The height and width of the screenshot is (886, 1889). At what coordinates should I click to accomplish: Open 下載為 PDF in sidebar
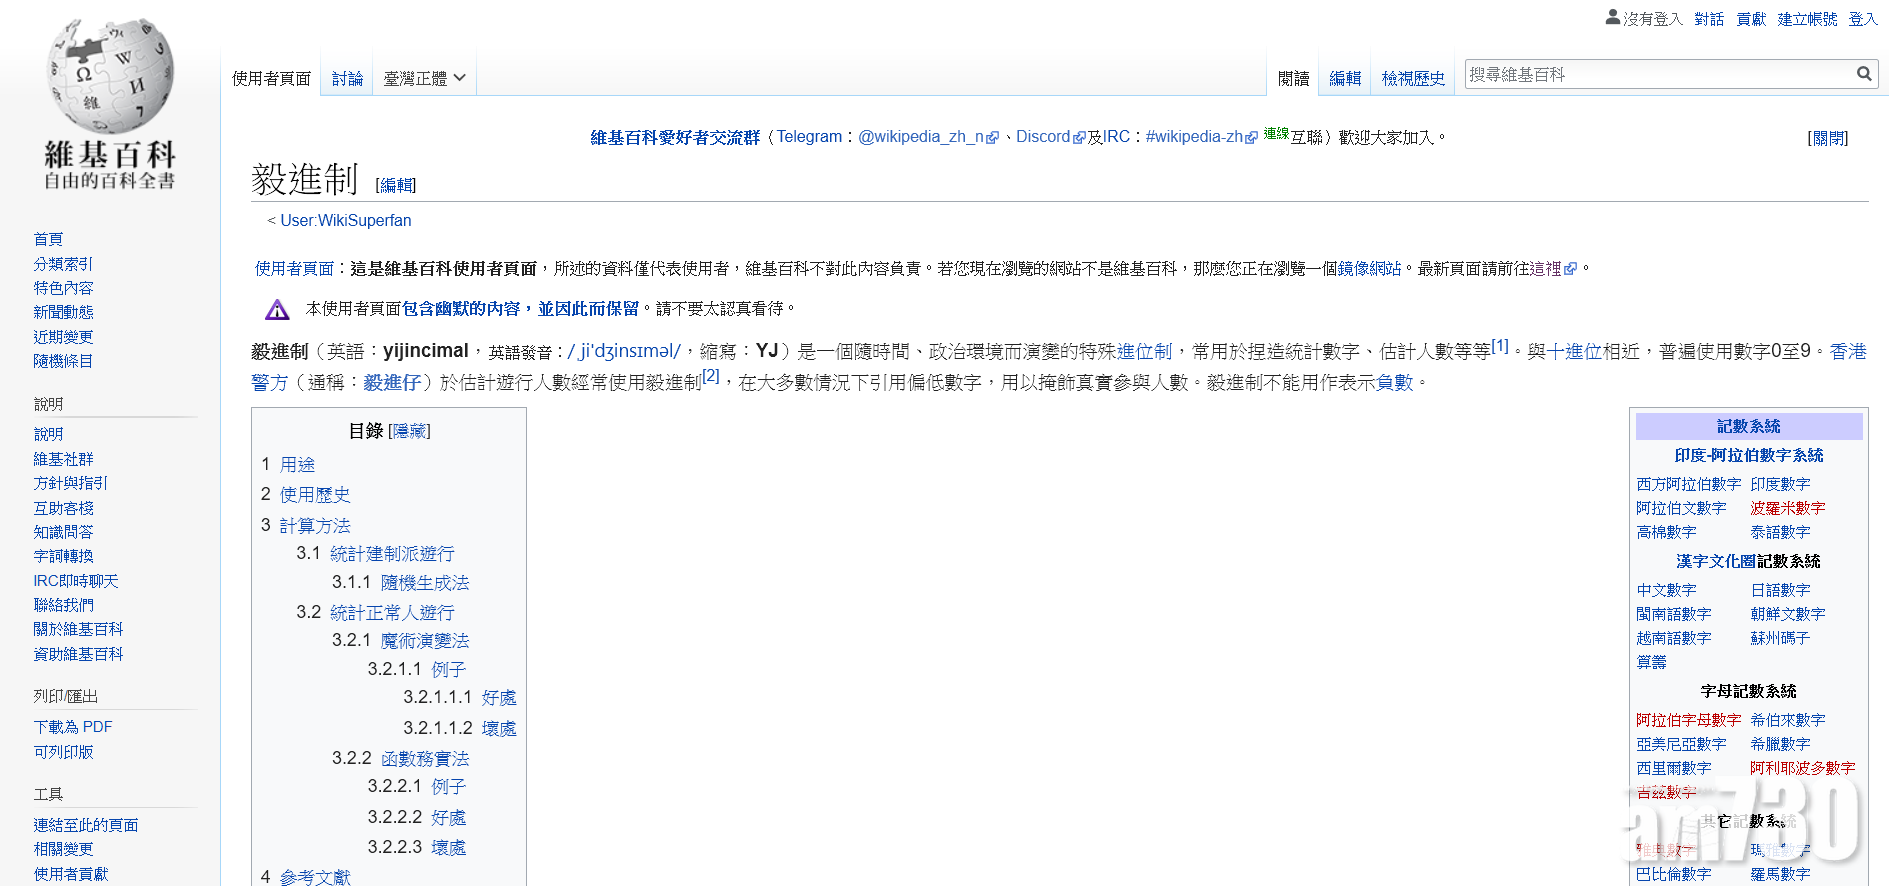pyautogui.click(x=73, y=727)
